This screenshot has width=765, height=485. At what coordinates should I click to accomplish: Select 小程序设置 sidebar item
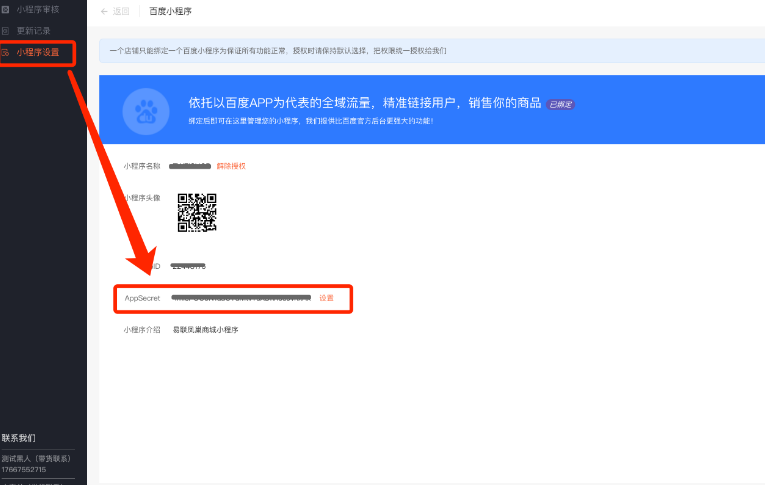38,52
